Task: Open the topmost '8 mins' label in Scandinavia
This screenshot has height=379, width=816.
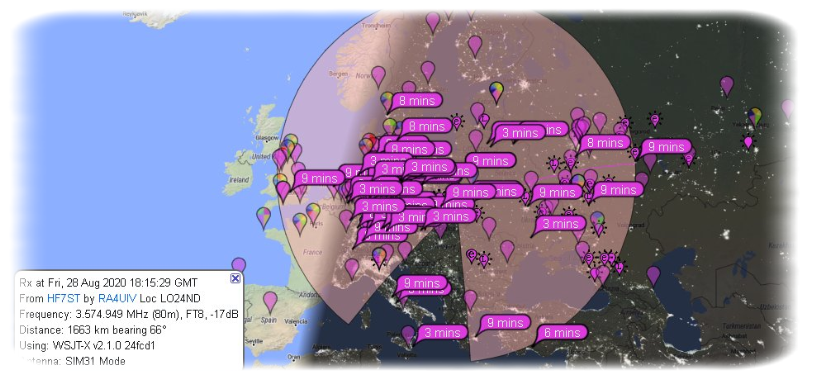Action: 416,100
